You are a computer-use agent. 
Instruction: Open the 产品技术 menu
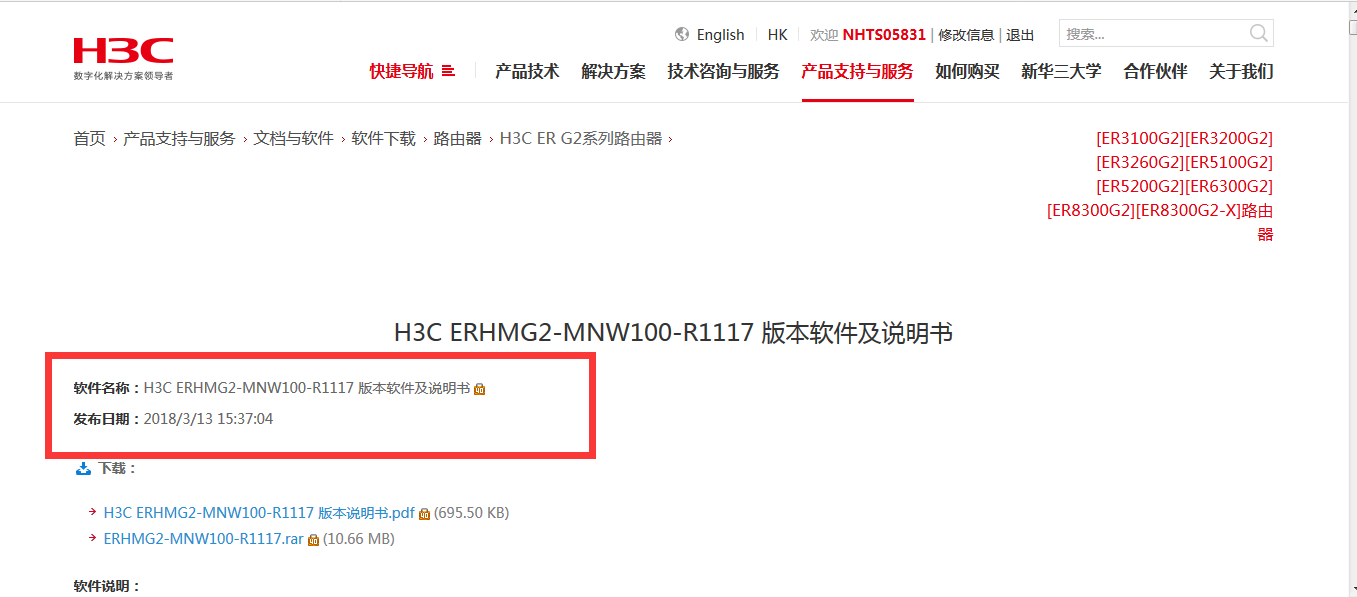(x=527, y=71)
